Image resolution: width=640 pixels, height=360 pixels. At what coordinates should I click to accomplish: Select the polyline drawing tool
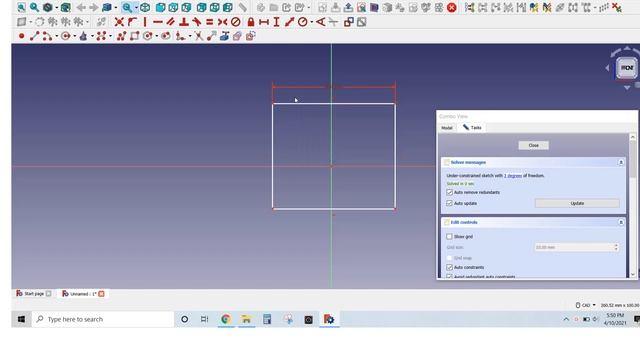[x=121, y=36]
